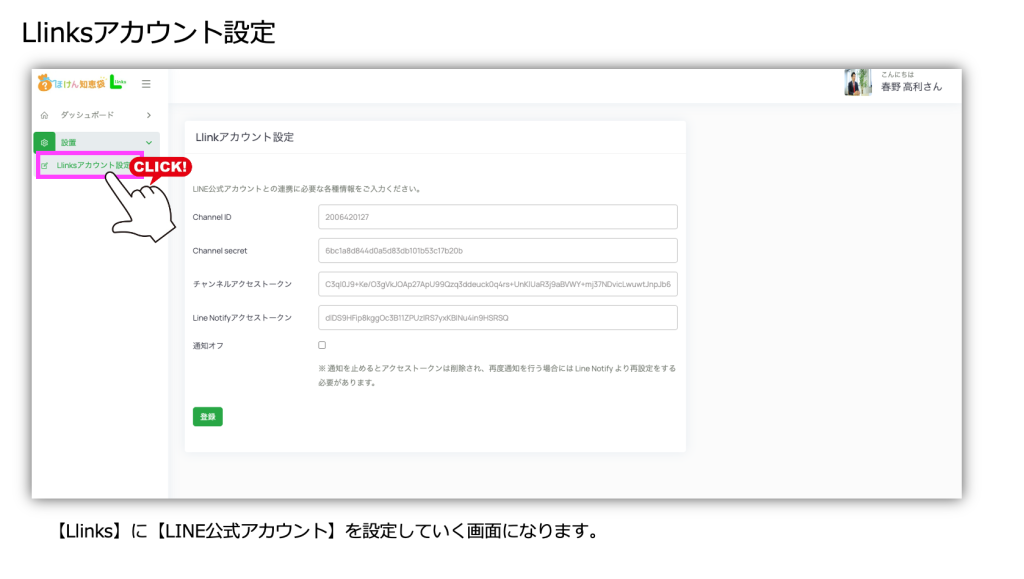Viewport: 1024px width, 579px height.
Task: Select Llinksアカウント設定 in sidebar
Action: (93, 166)
